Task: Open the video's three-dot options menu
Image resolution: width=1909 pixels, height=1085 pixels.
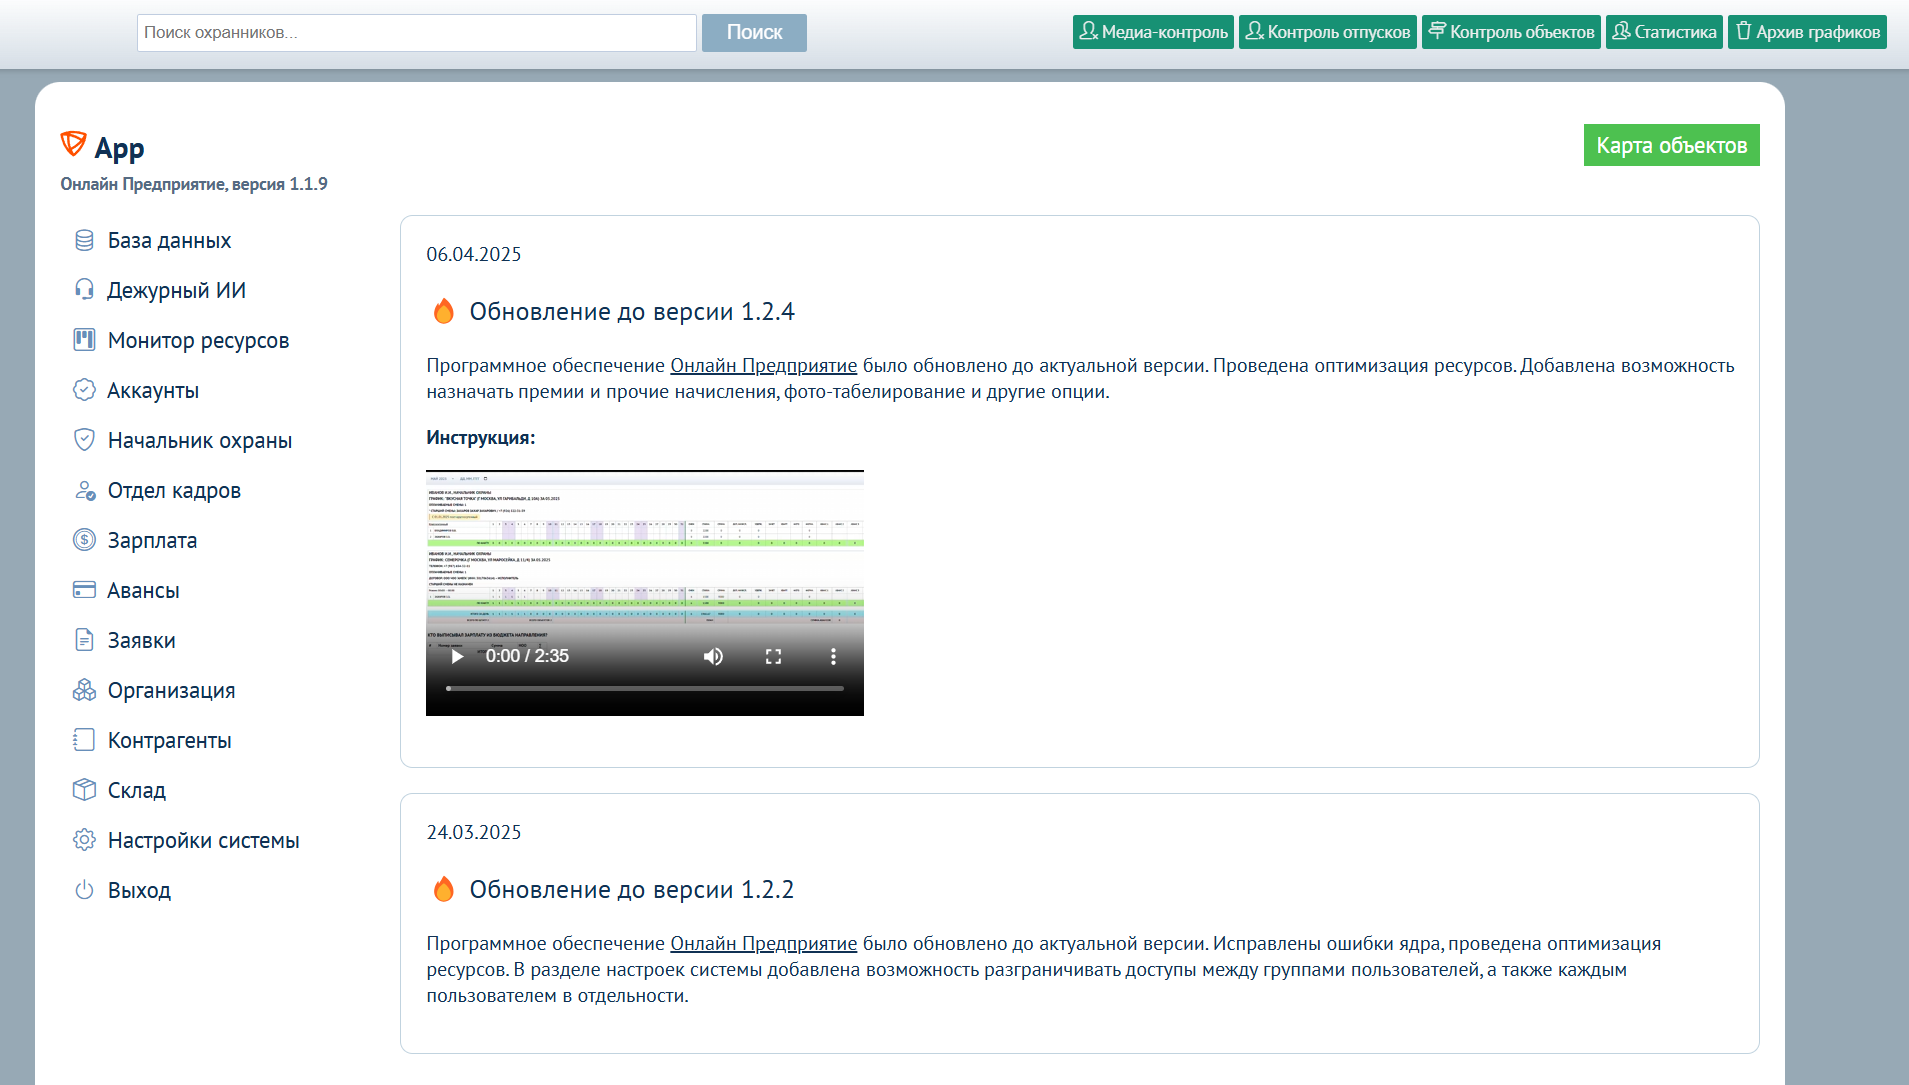Action: 833,656
